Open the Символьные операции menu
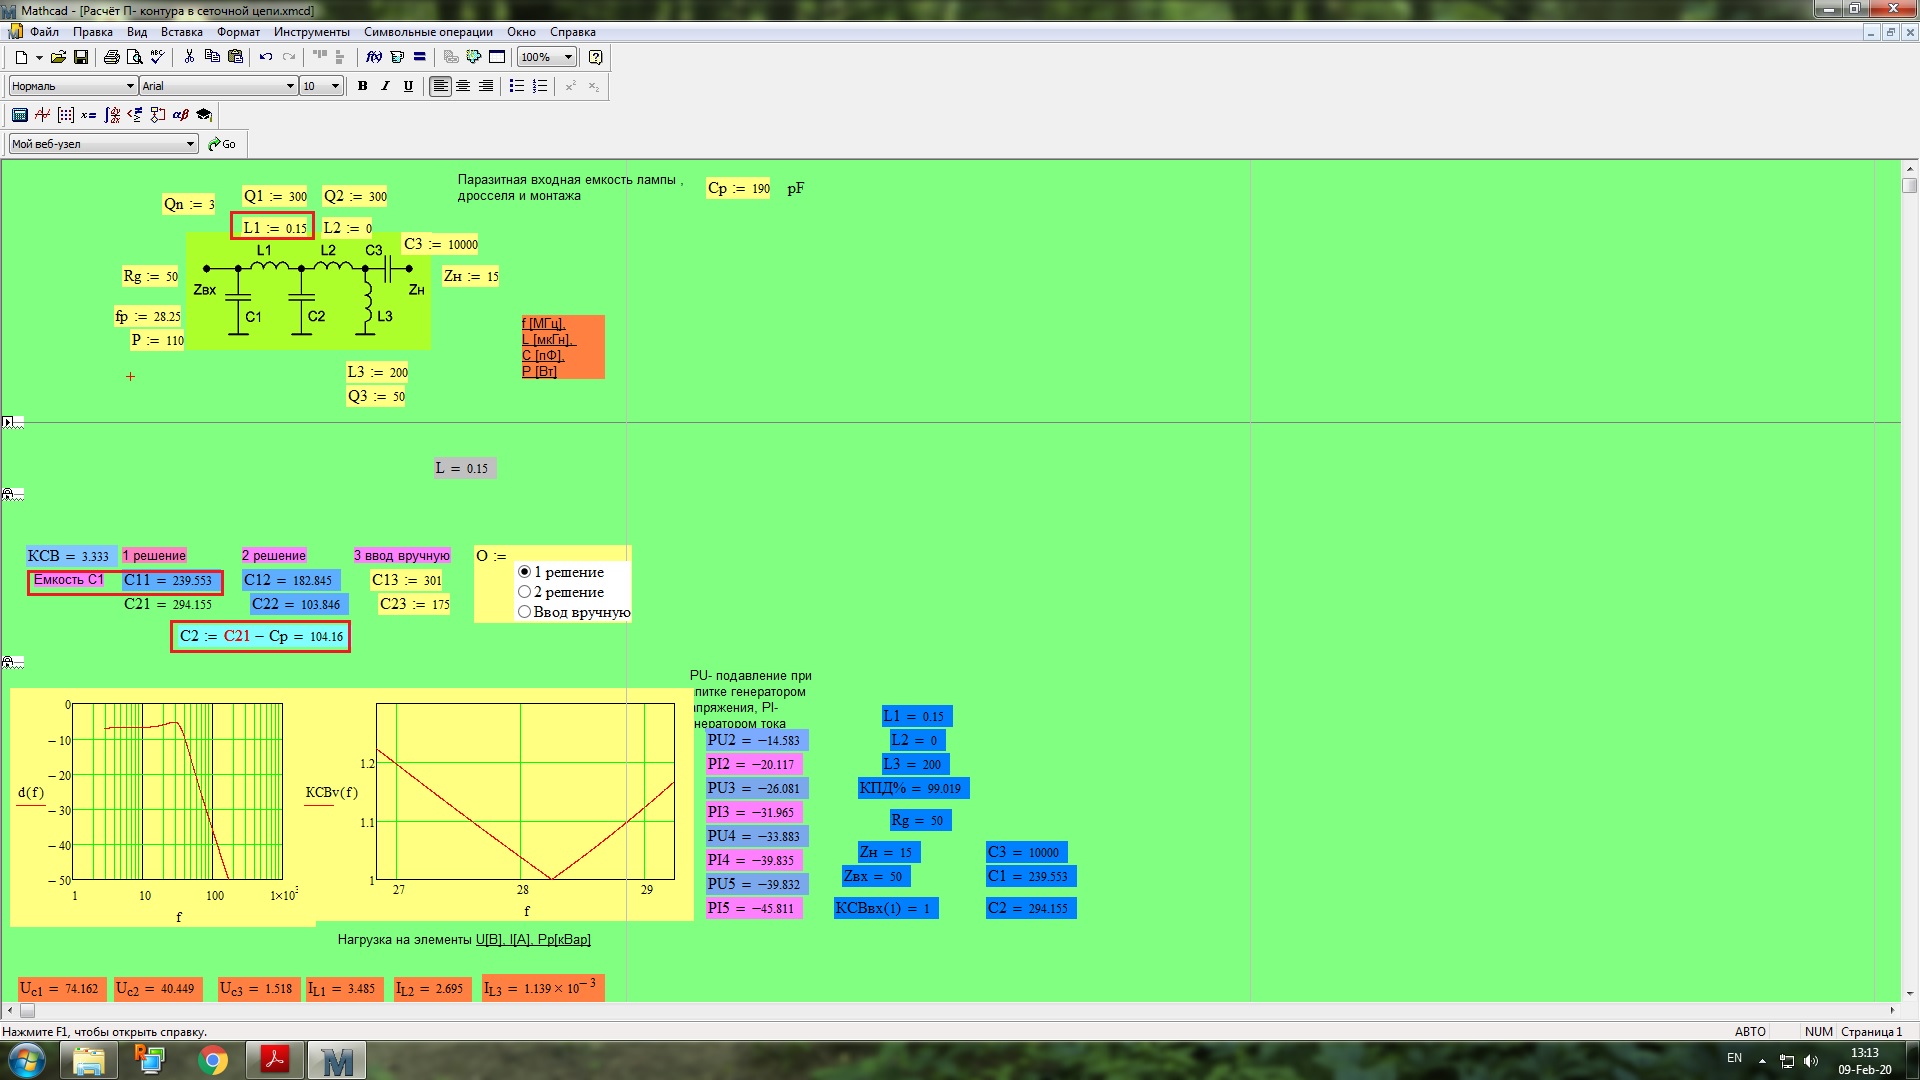Image resolution: width=1920 pixels, height=1080 pixels. [x=428, y=32]
